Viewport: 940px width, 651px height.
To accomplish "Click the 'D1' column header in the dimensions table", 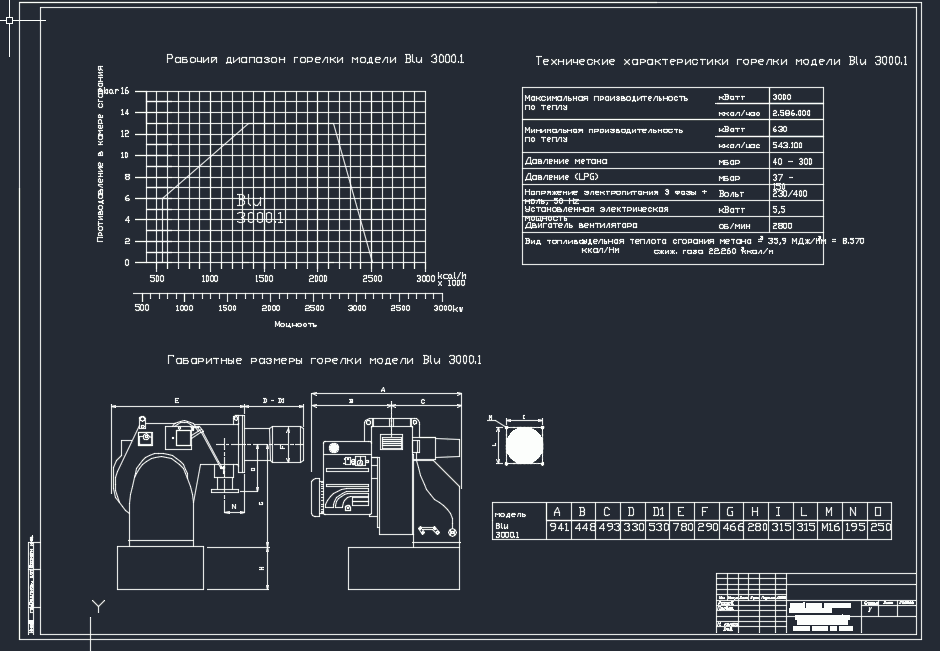I will (658, 512).
